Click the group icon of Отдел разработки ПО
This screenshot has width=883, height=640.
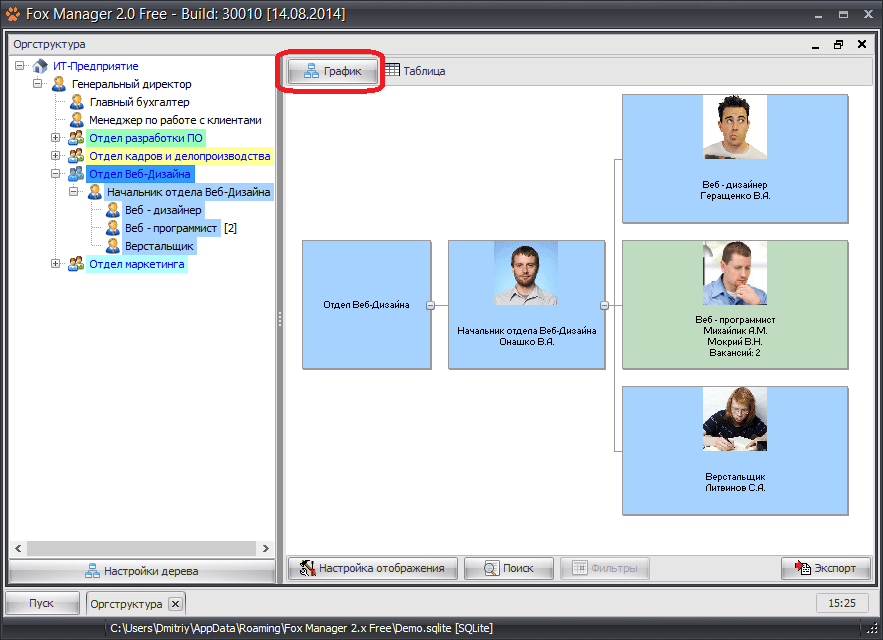pyautogui.click(x=76, y=138)
